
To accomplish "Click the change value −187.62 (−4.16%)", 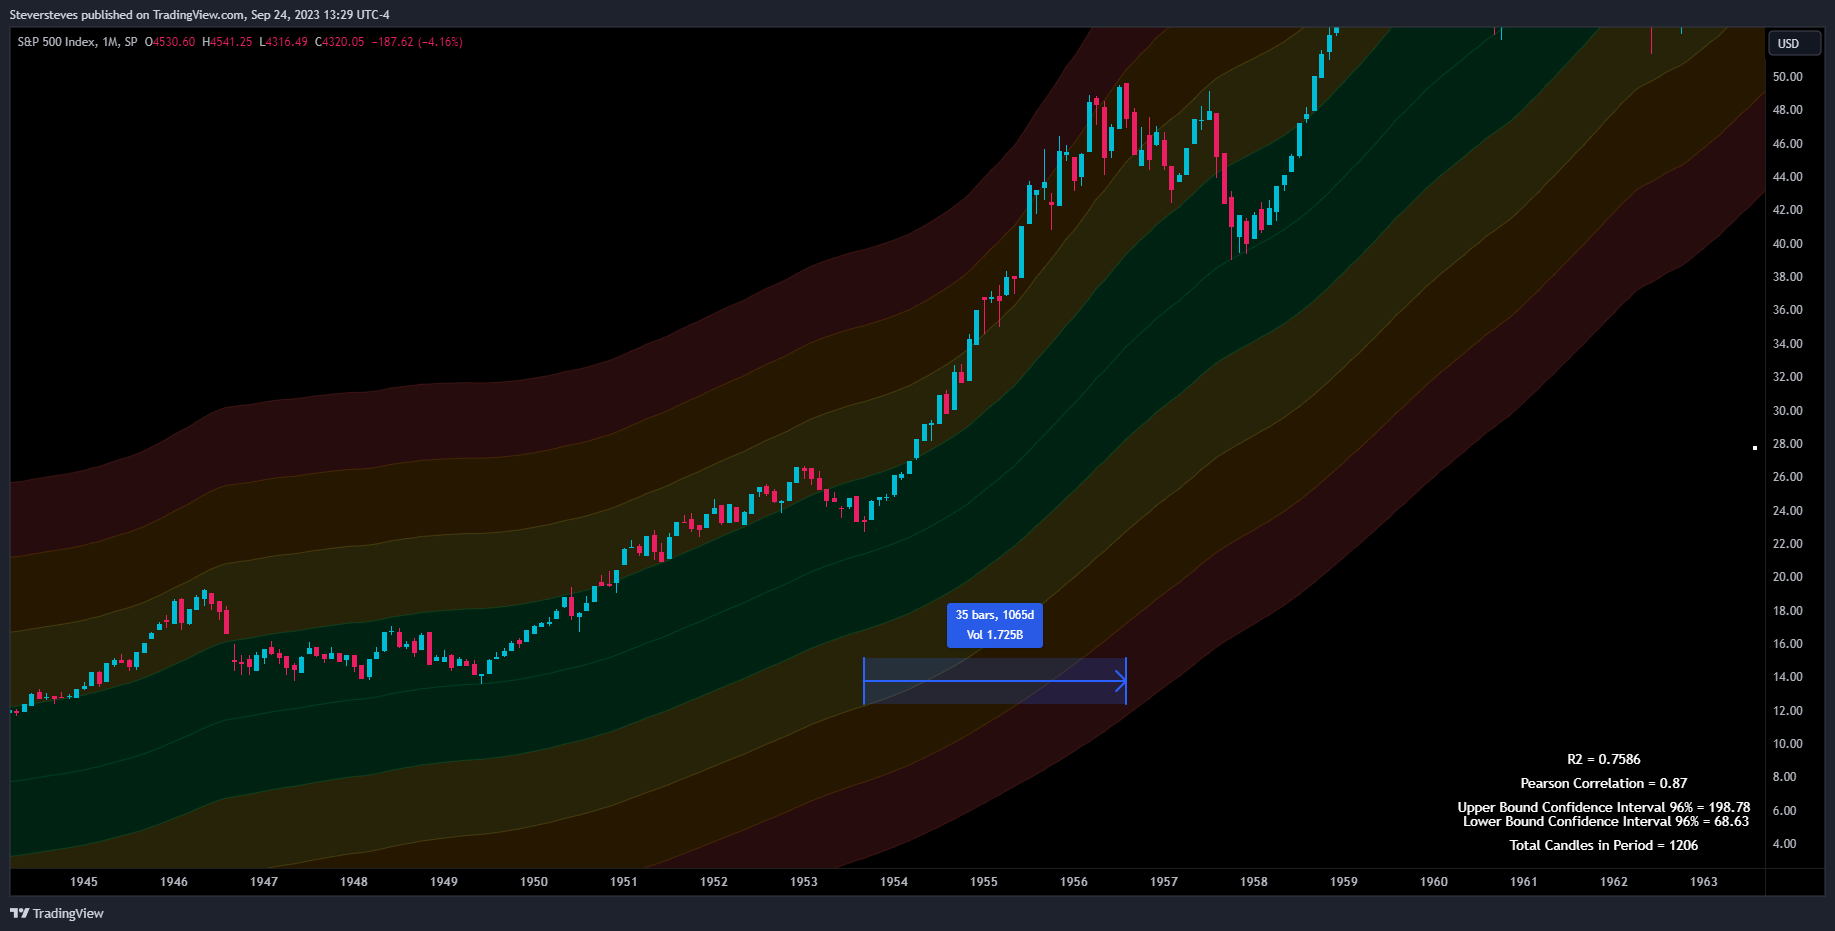I will tap(417, 42).
